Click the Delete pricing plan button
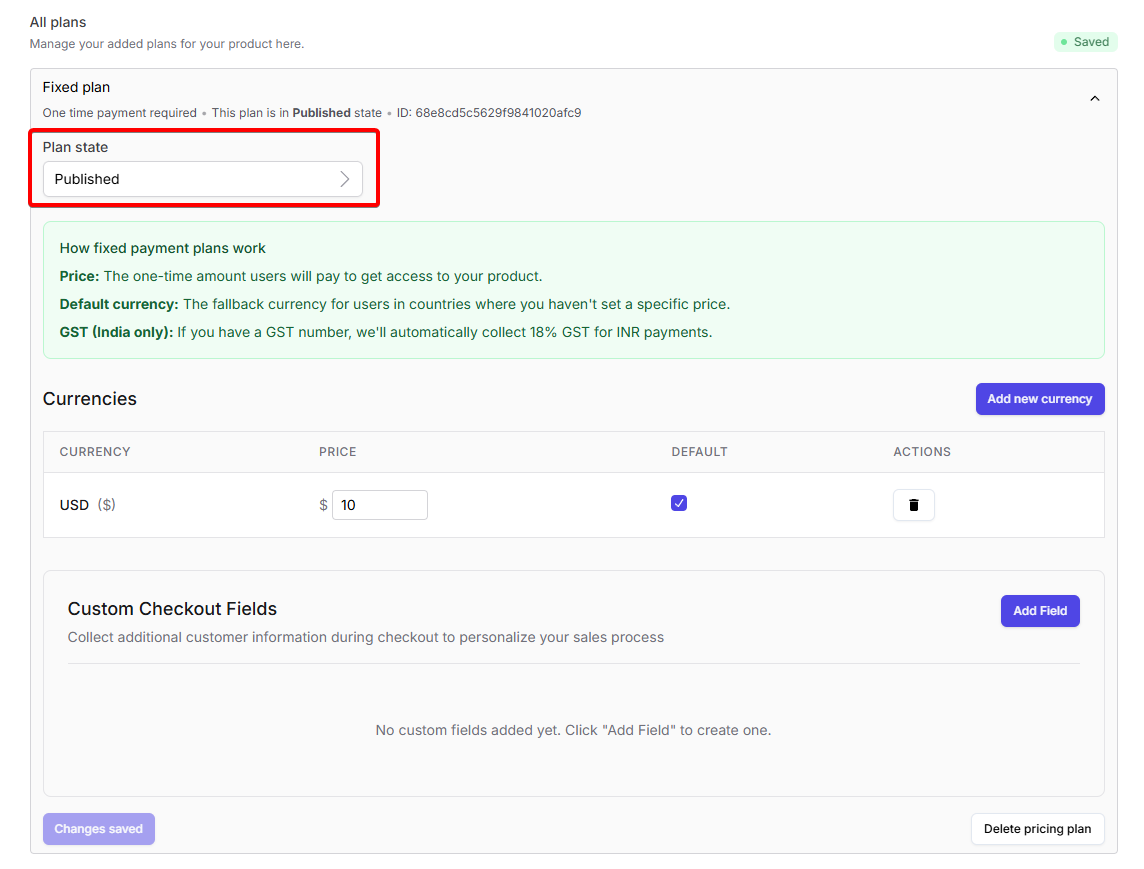The image size is (1144, 869). 1037,829
